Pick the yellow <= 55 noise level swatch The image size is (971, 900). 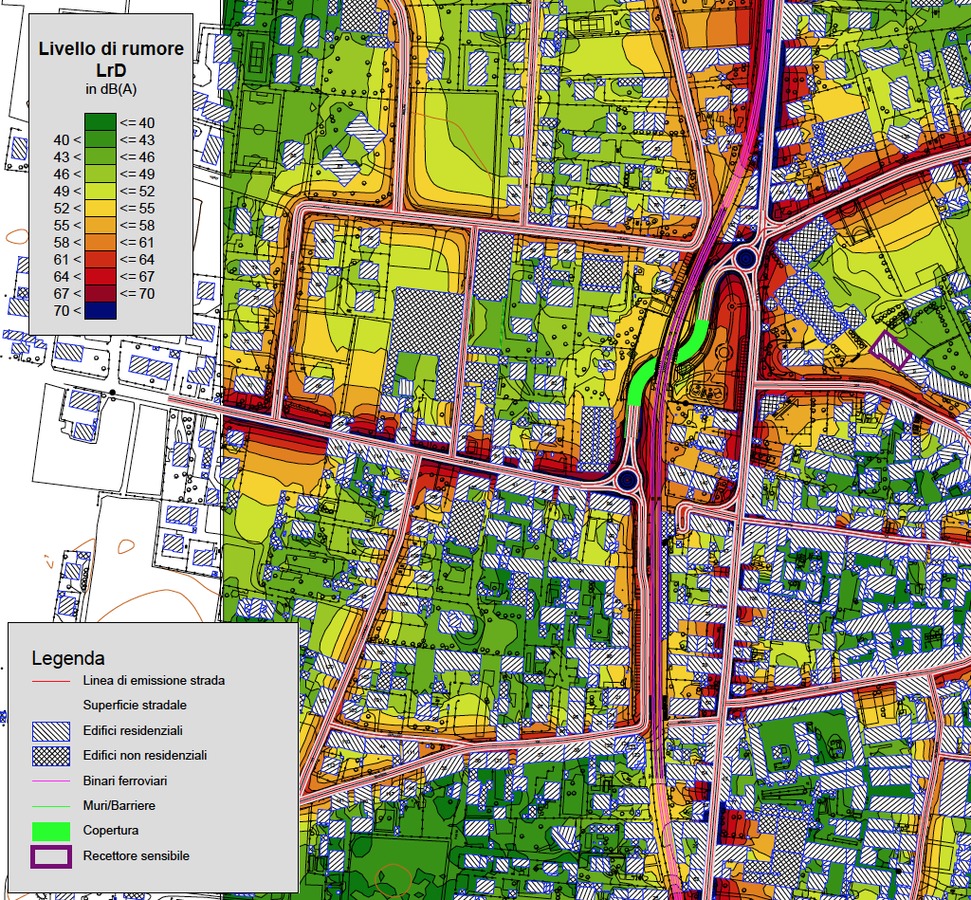point(100,208)
